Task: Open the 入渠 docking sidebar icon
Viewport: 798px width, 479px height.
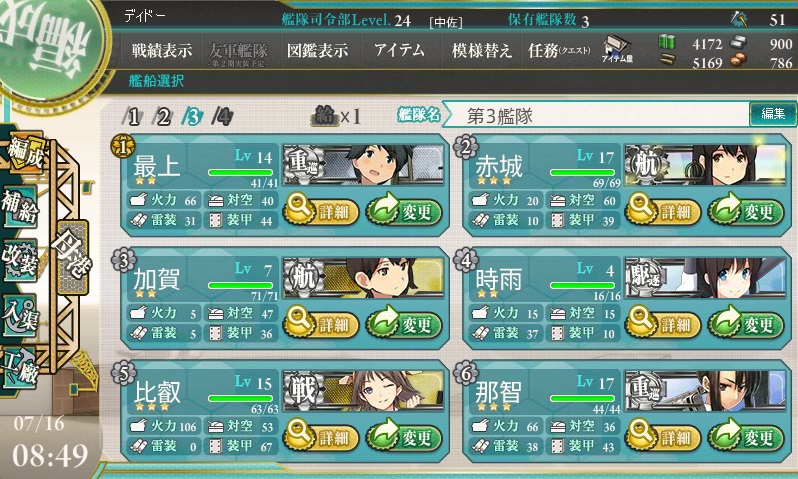Action: tap(20, 315)
